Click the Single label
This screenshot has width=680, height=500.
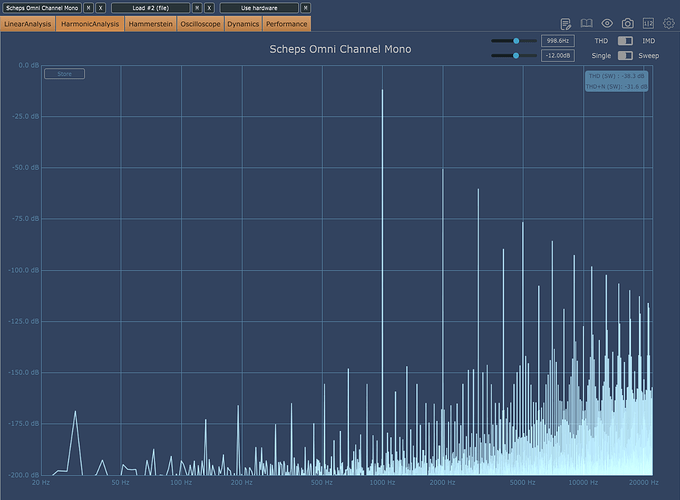click(601, 56)
